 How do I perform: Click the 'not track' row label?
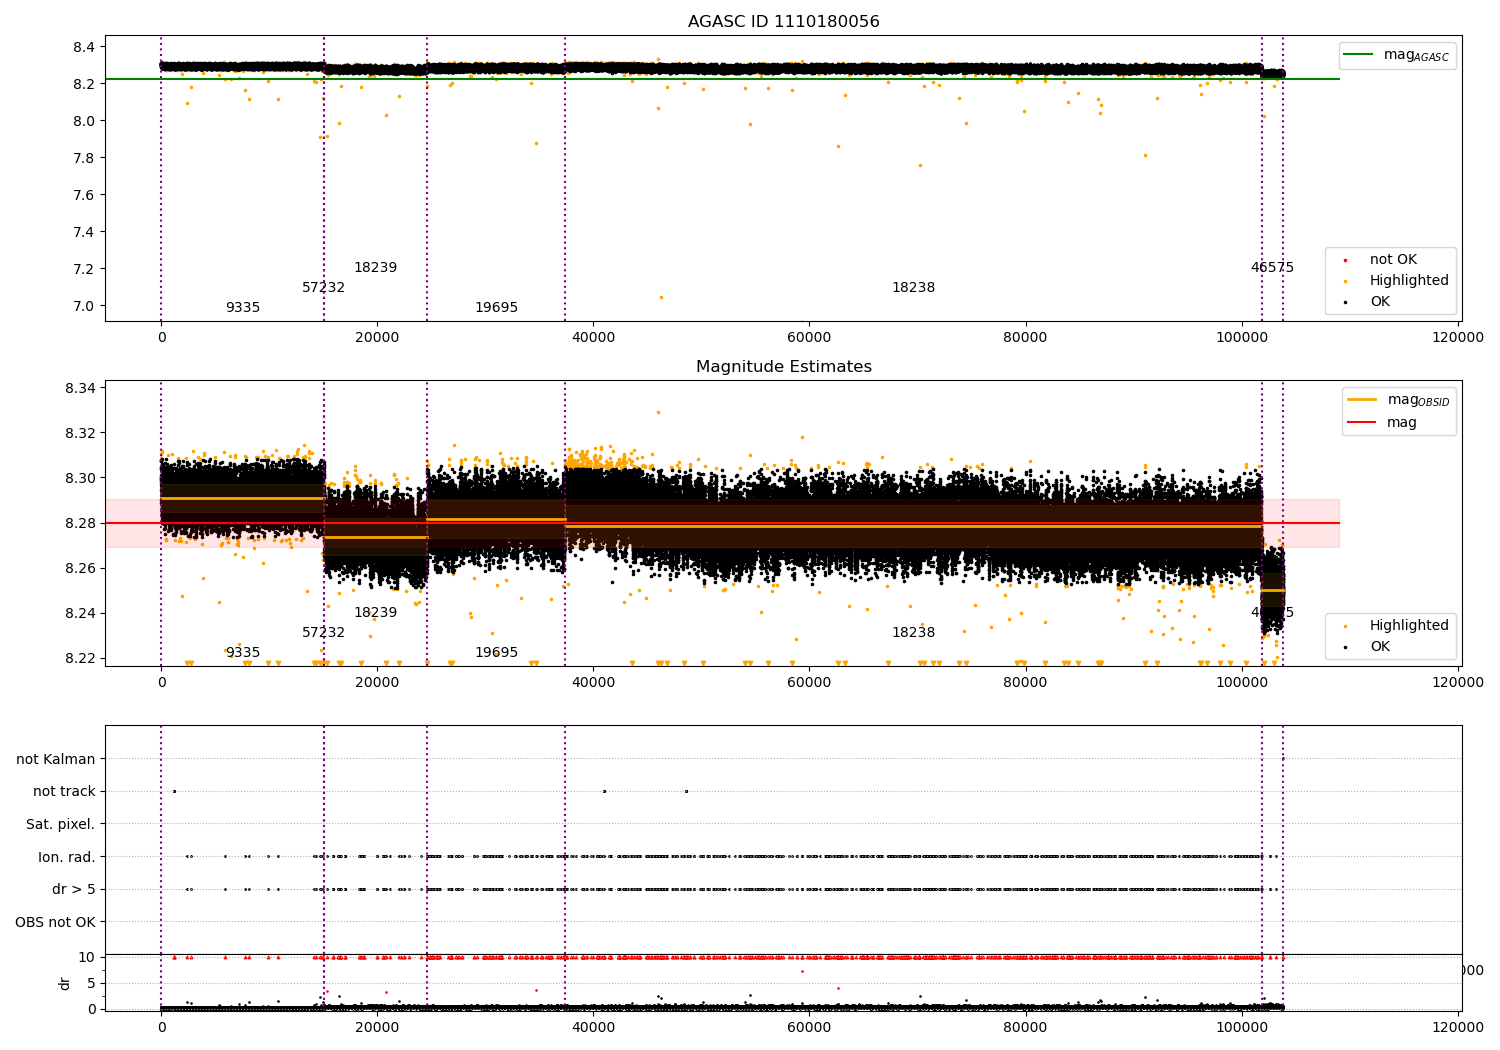point(64,791)
